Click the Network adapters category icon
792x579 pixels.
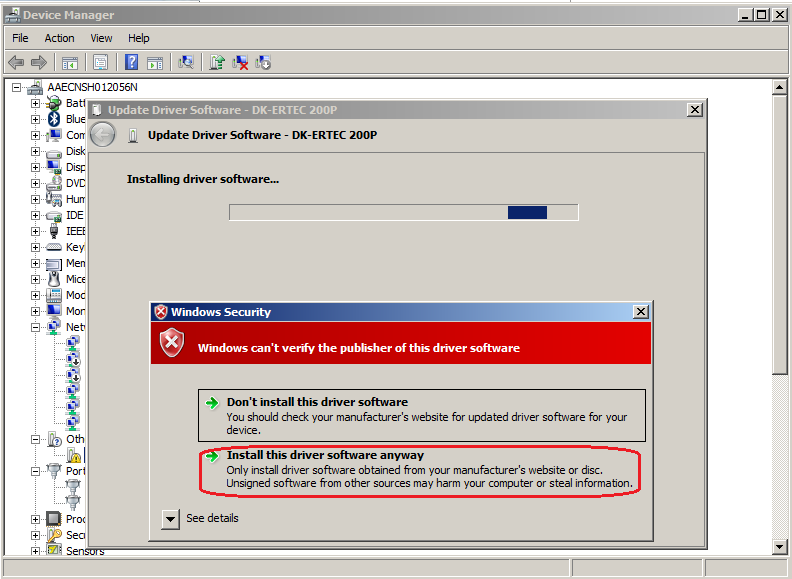coord(54,327)
